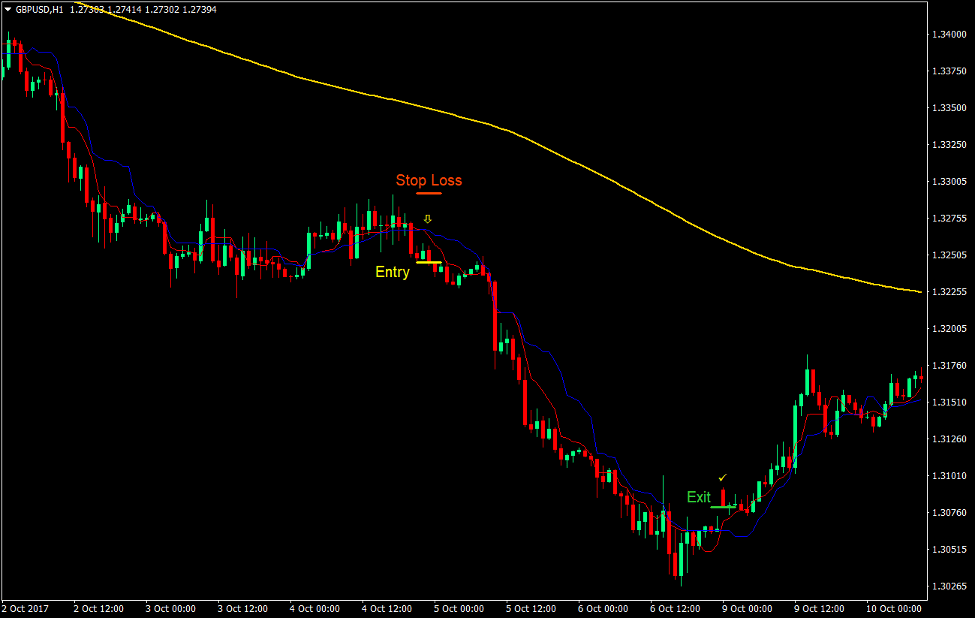This screenshot has height=618, width=977.
Task: Click the Entry text label
Action: tap(392, 272)
